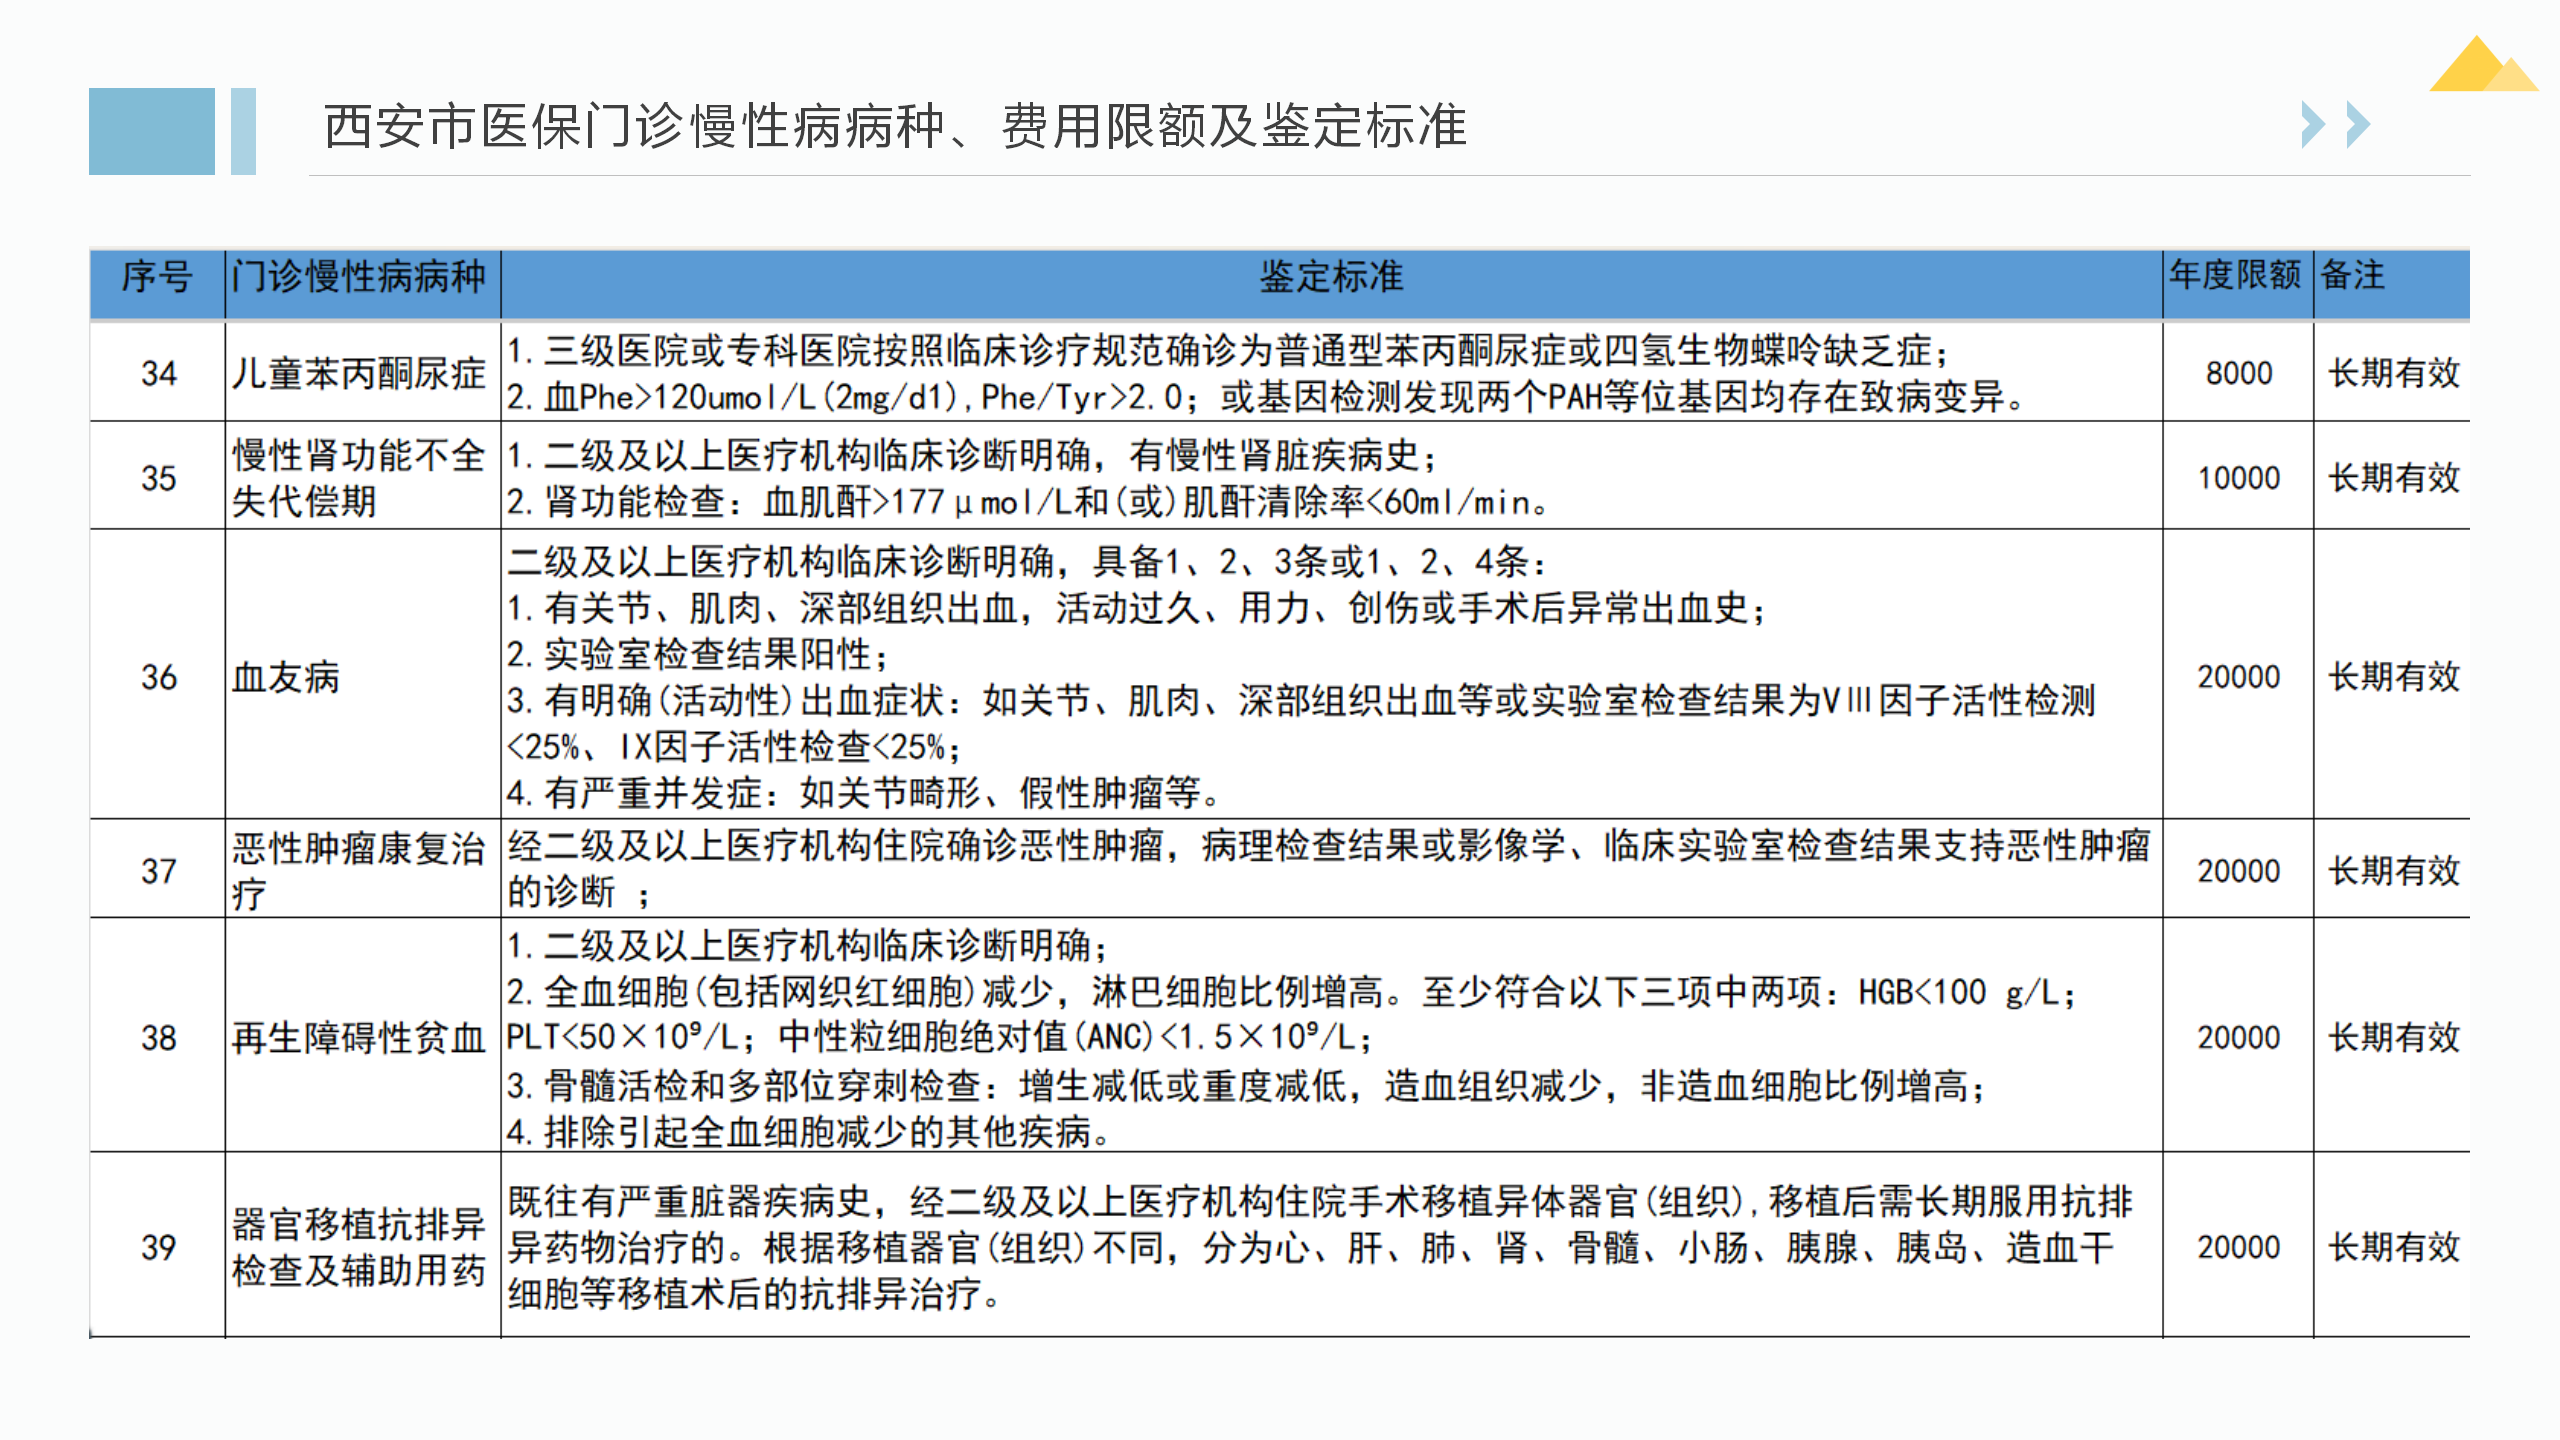Select the 备注 column header
2560x1440 pixels.
pos(2353,275)
